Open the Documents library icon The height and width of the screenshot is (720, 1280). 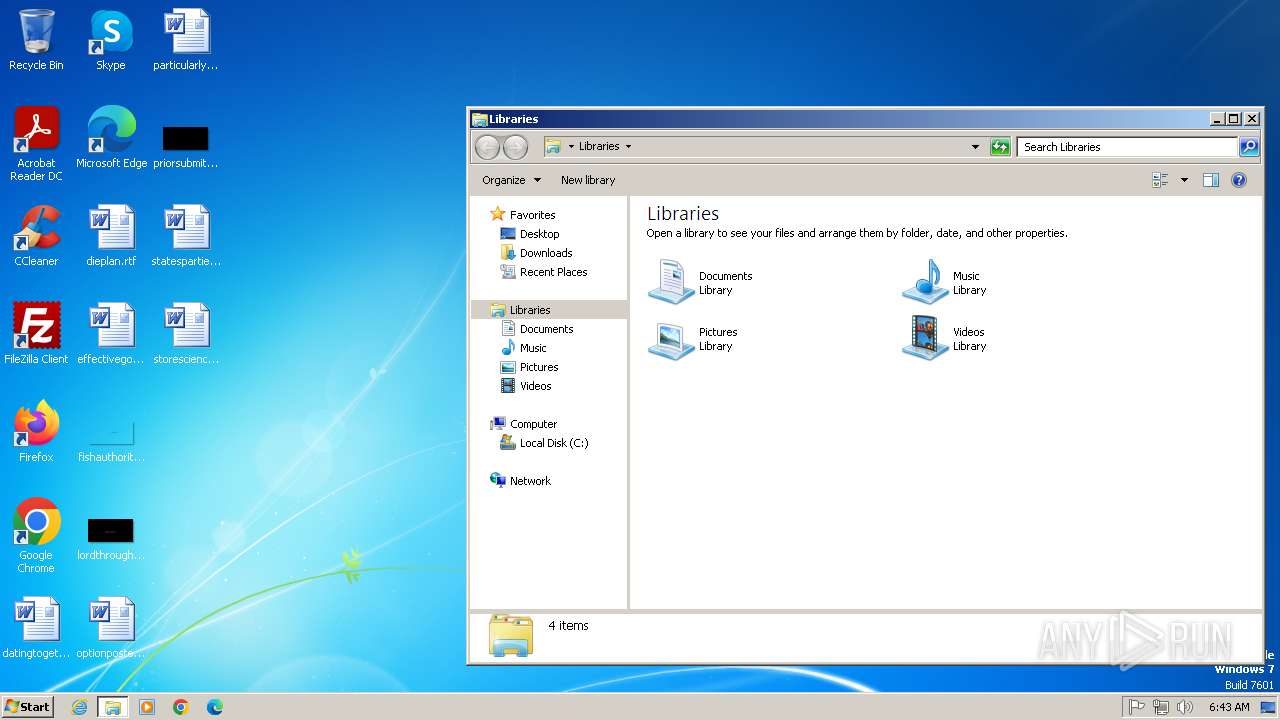pyautogui.click(x=671, y=282)
